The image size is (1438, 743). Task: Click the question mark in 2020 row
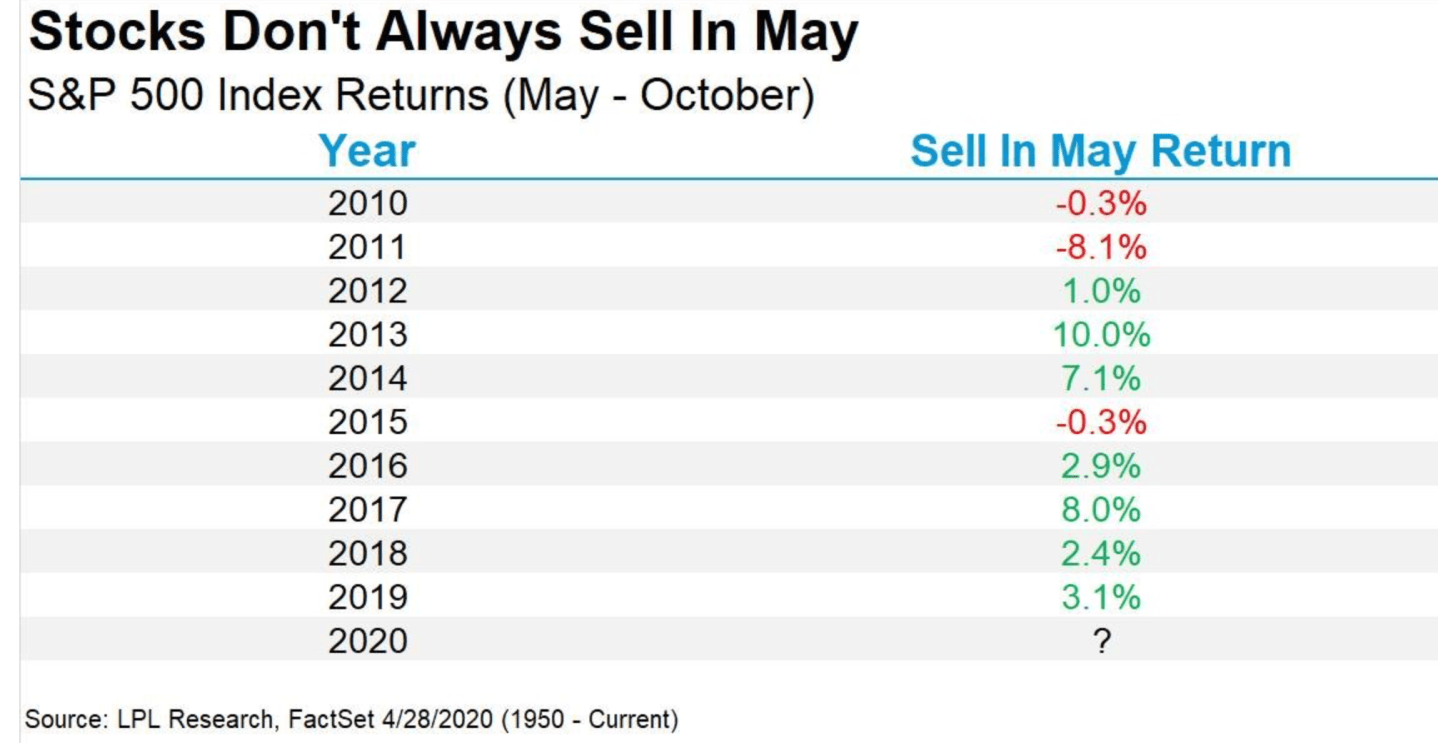coord(1101,641)
